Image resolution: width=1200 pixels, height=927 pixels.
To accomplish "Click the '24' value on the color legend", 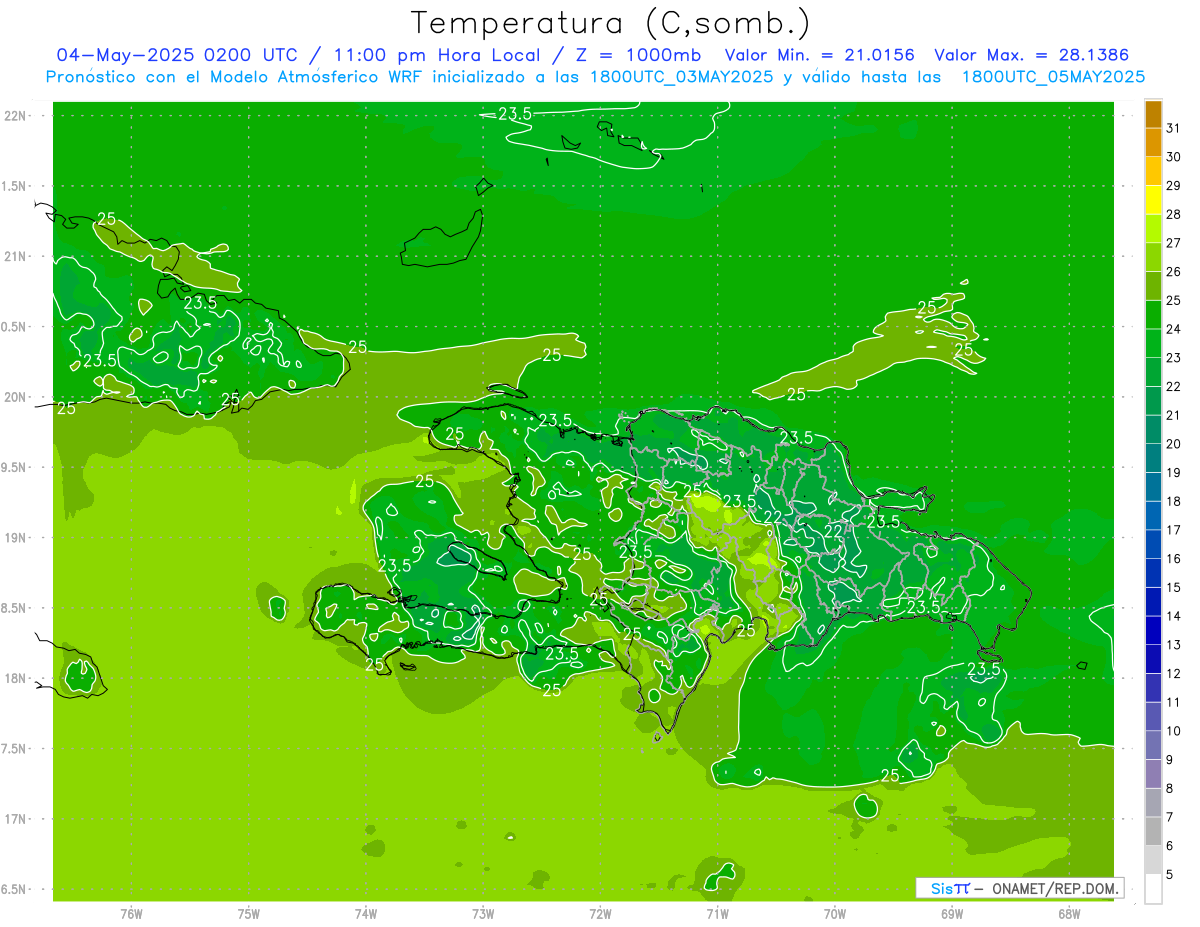I will pyautogui.click(x=1174, y=328).
